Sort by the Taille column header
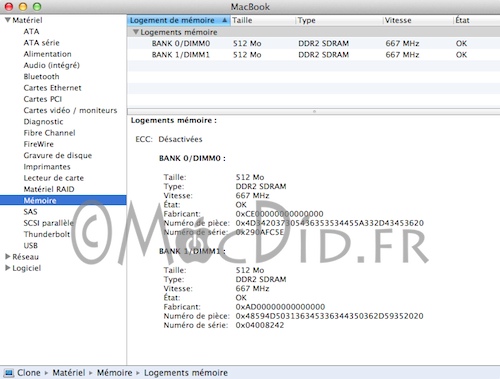This screenshot has height=379, width=500. (263, 20)
